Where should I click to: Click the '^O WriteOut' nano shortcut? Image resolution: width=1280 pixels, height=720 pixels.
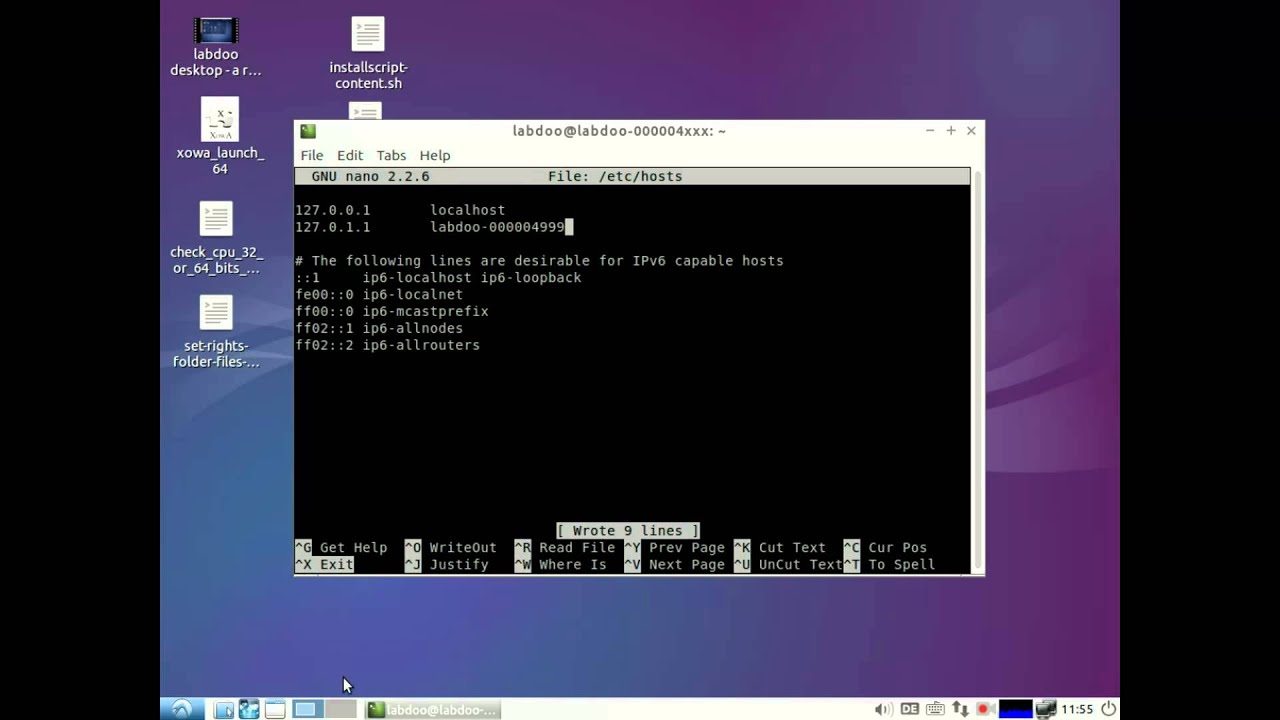[451, 548]
